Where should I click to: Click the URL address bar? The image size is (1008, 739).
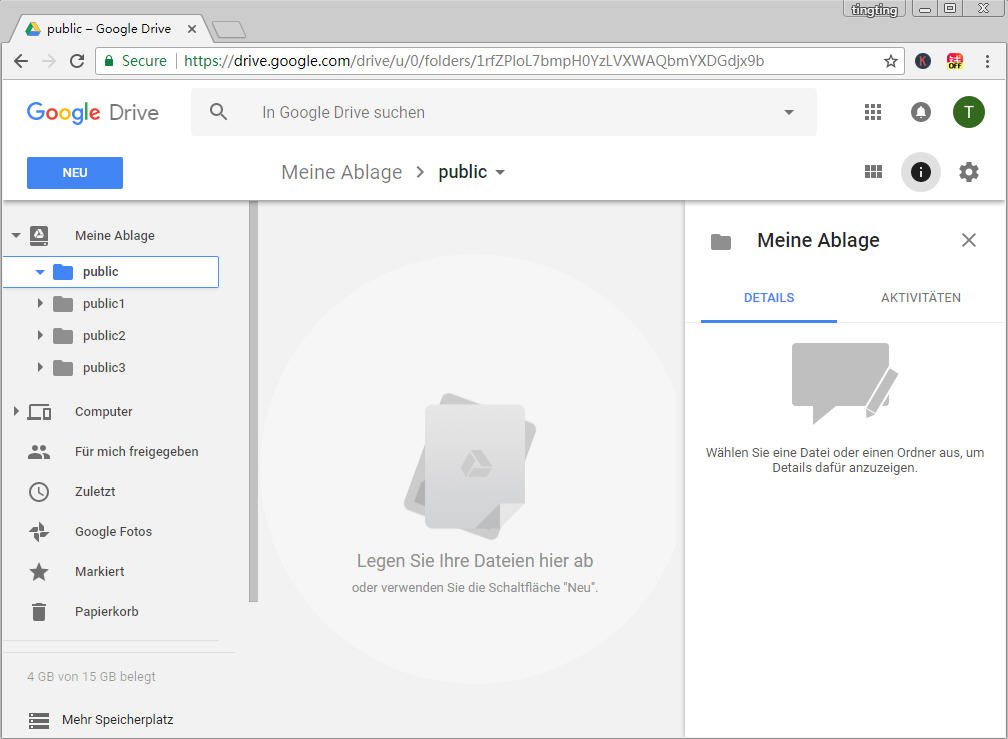(x=500, y=61)
